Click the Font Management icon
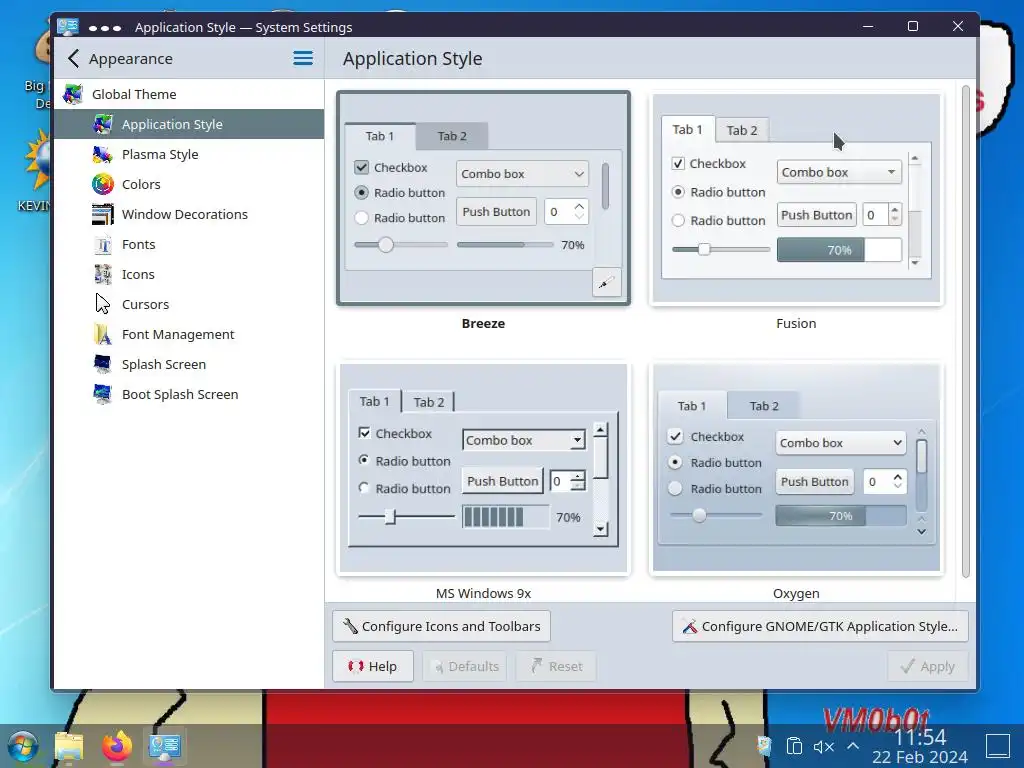This screenshot has width=1024, height=768. pyautogui.click(x=103, y=334)
